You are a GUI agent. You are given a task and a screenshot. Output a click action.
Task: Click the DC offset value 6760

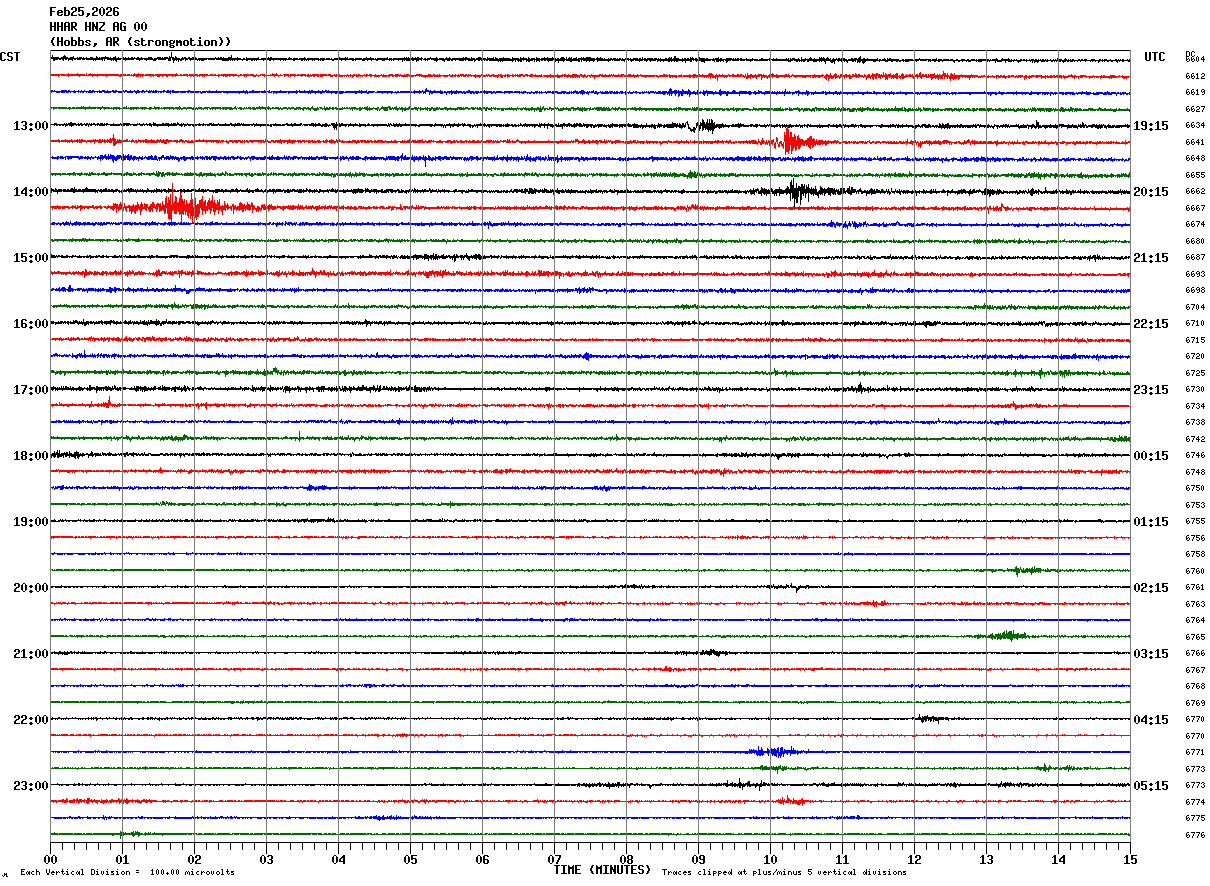click(1195, 571)
